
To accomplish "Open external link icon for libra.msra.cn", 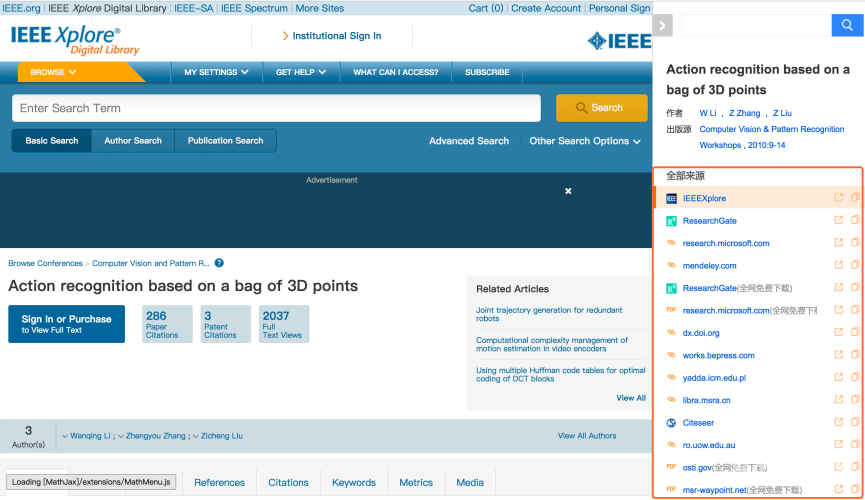I will pyautogui.click(x=839, y=400).
